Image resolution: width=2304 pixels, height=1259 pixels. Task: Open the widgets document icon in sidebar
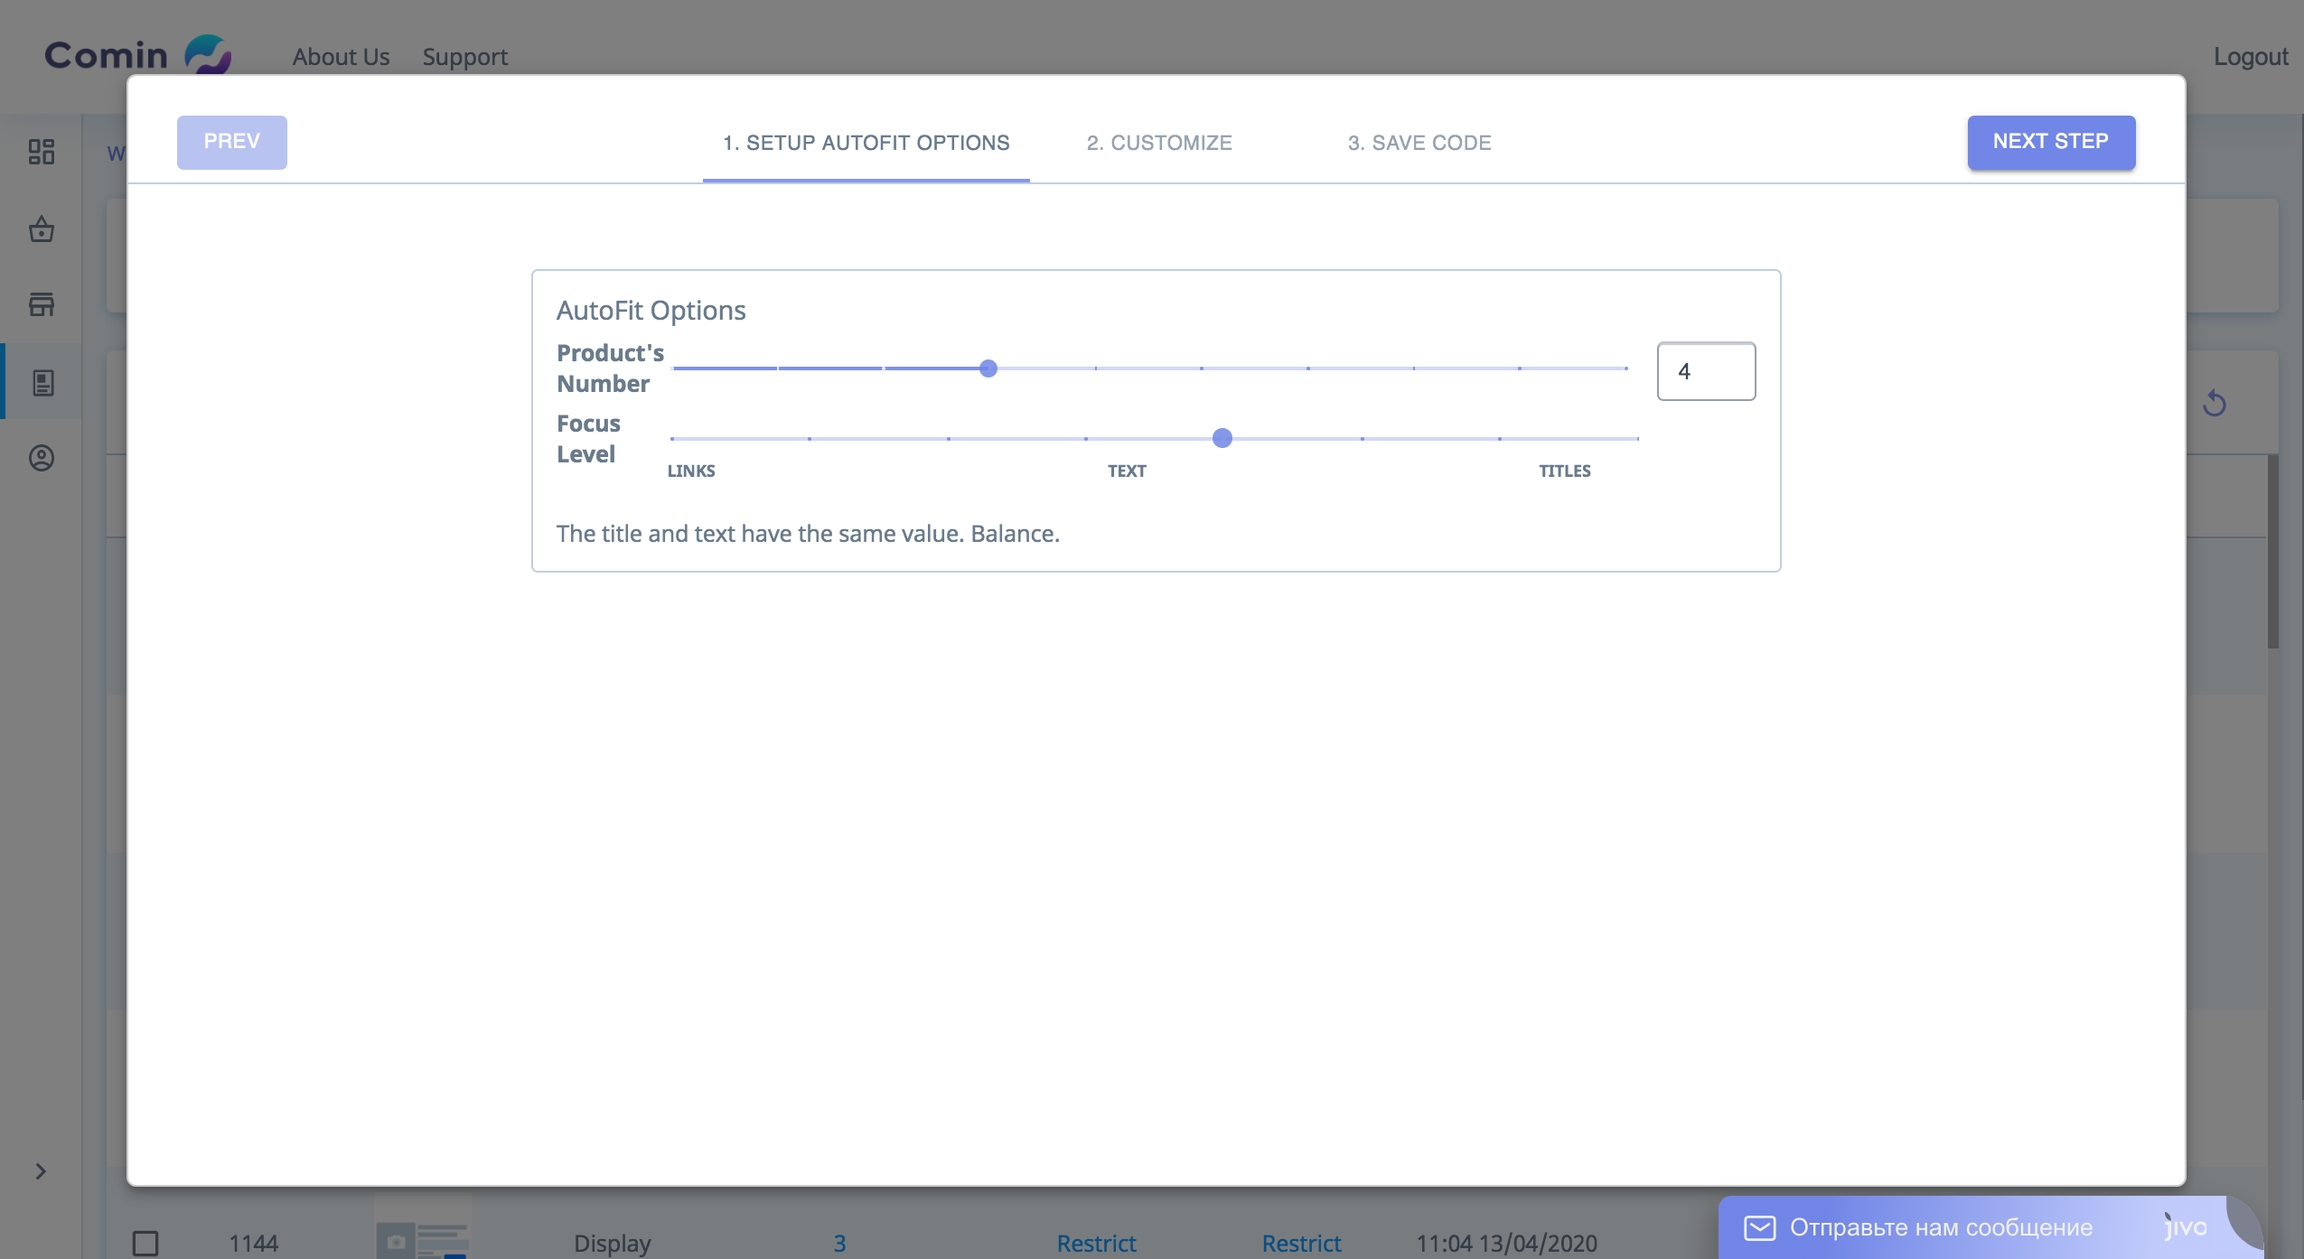click(x=42, y=382)
